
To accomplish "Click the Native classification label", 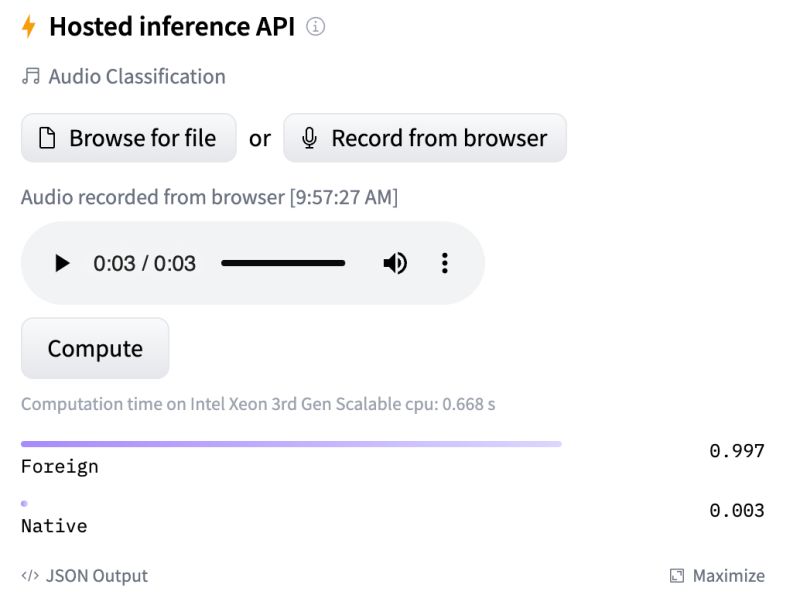I will (54, 526).
